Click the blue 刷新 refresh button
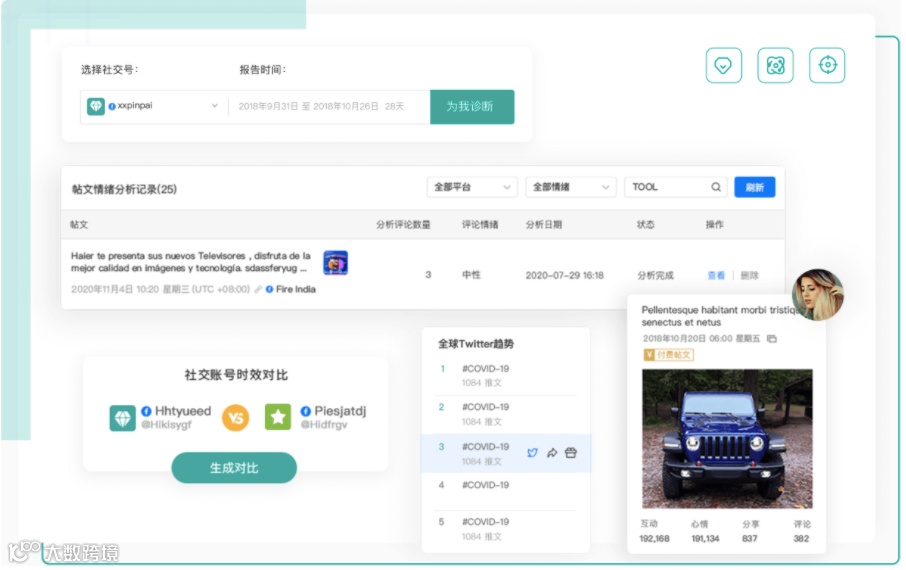This screenshot has width=906, height=570. tap(755, 187)
